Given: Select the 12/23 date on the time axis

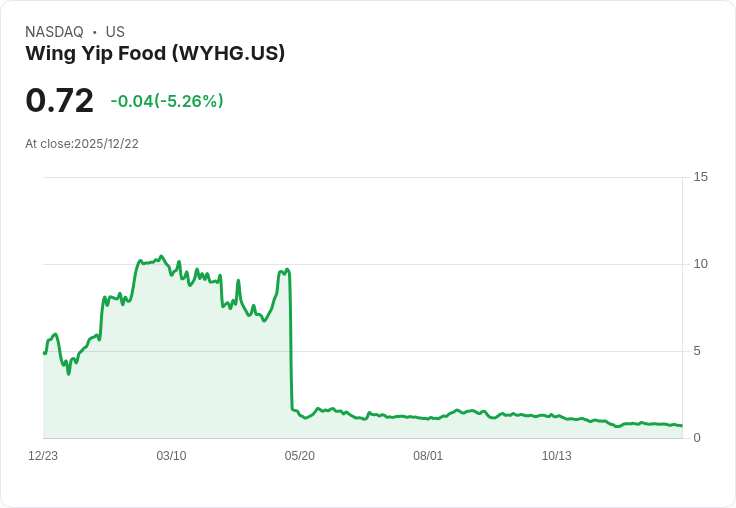Looking at the screenshot, I should (43, 456).
